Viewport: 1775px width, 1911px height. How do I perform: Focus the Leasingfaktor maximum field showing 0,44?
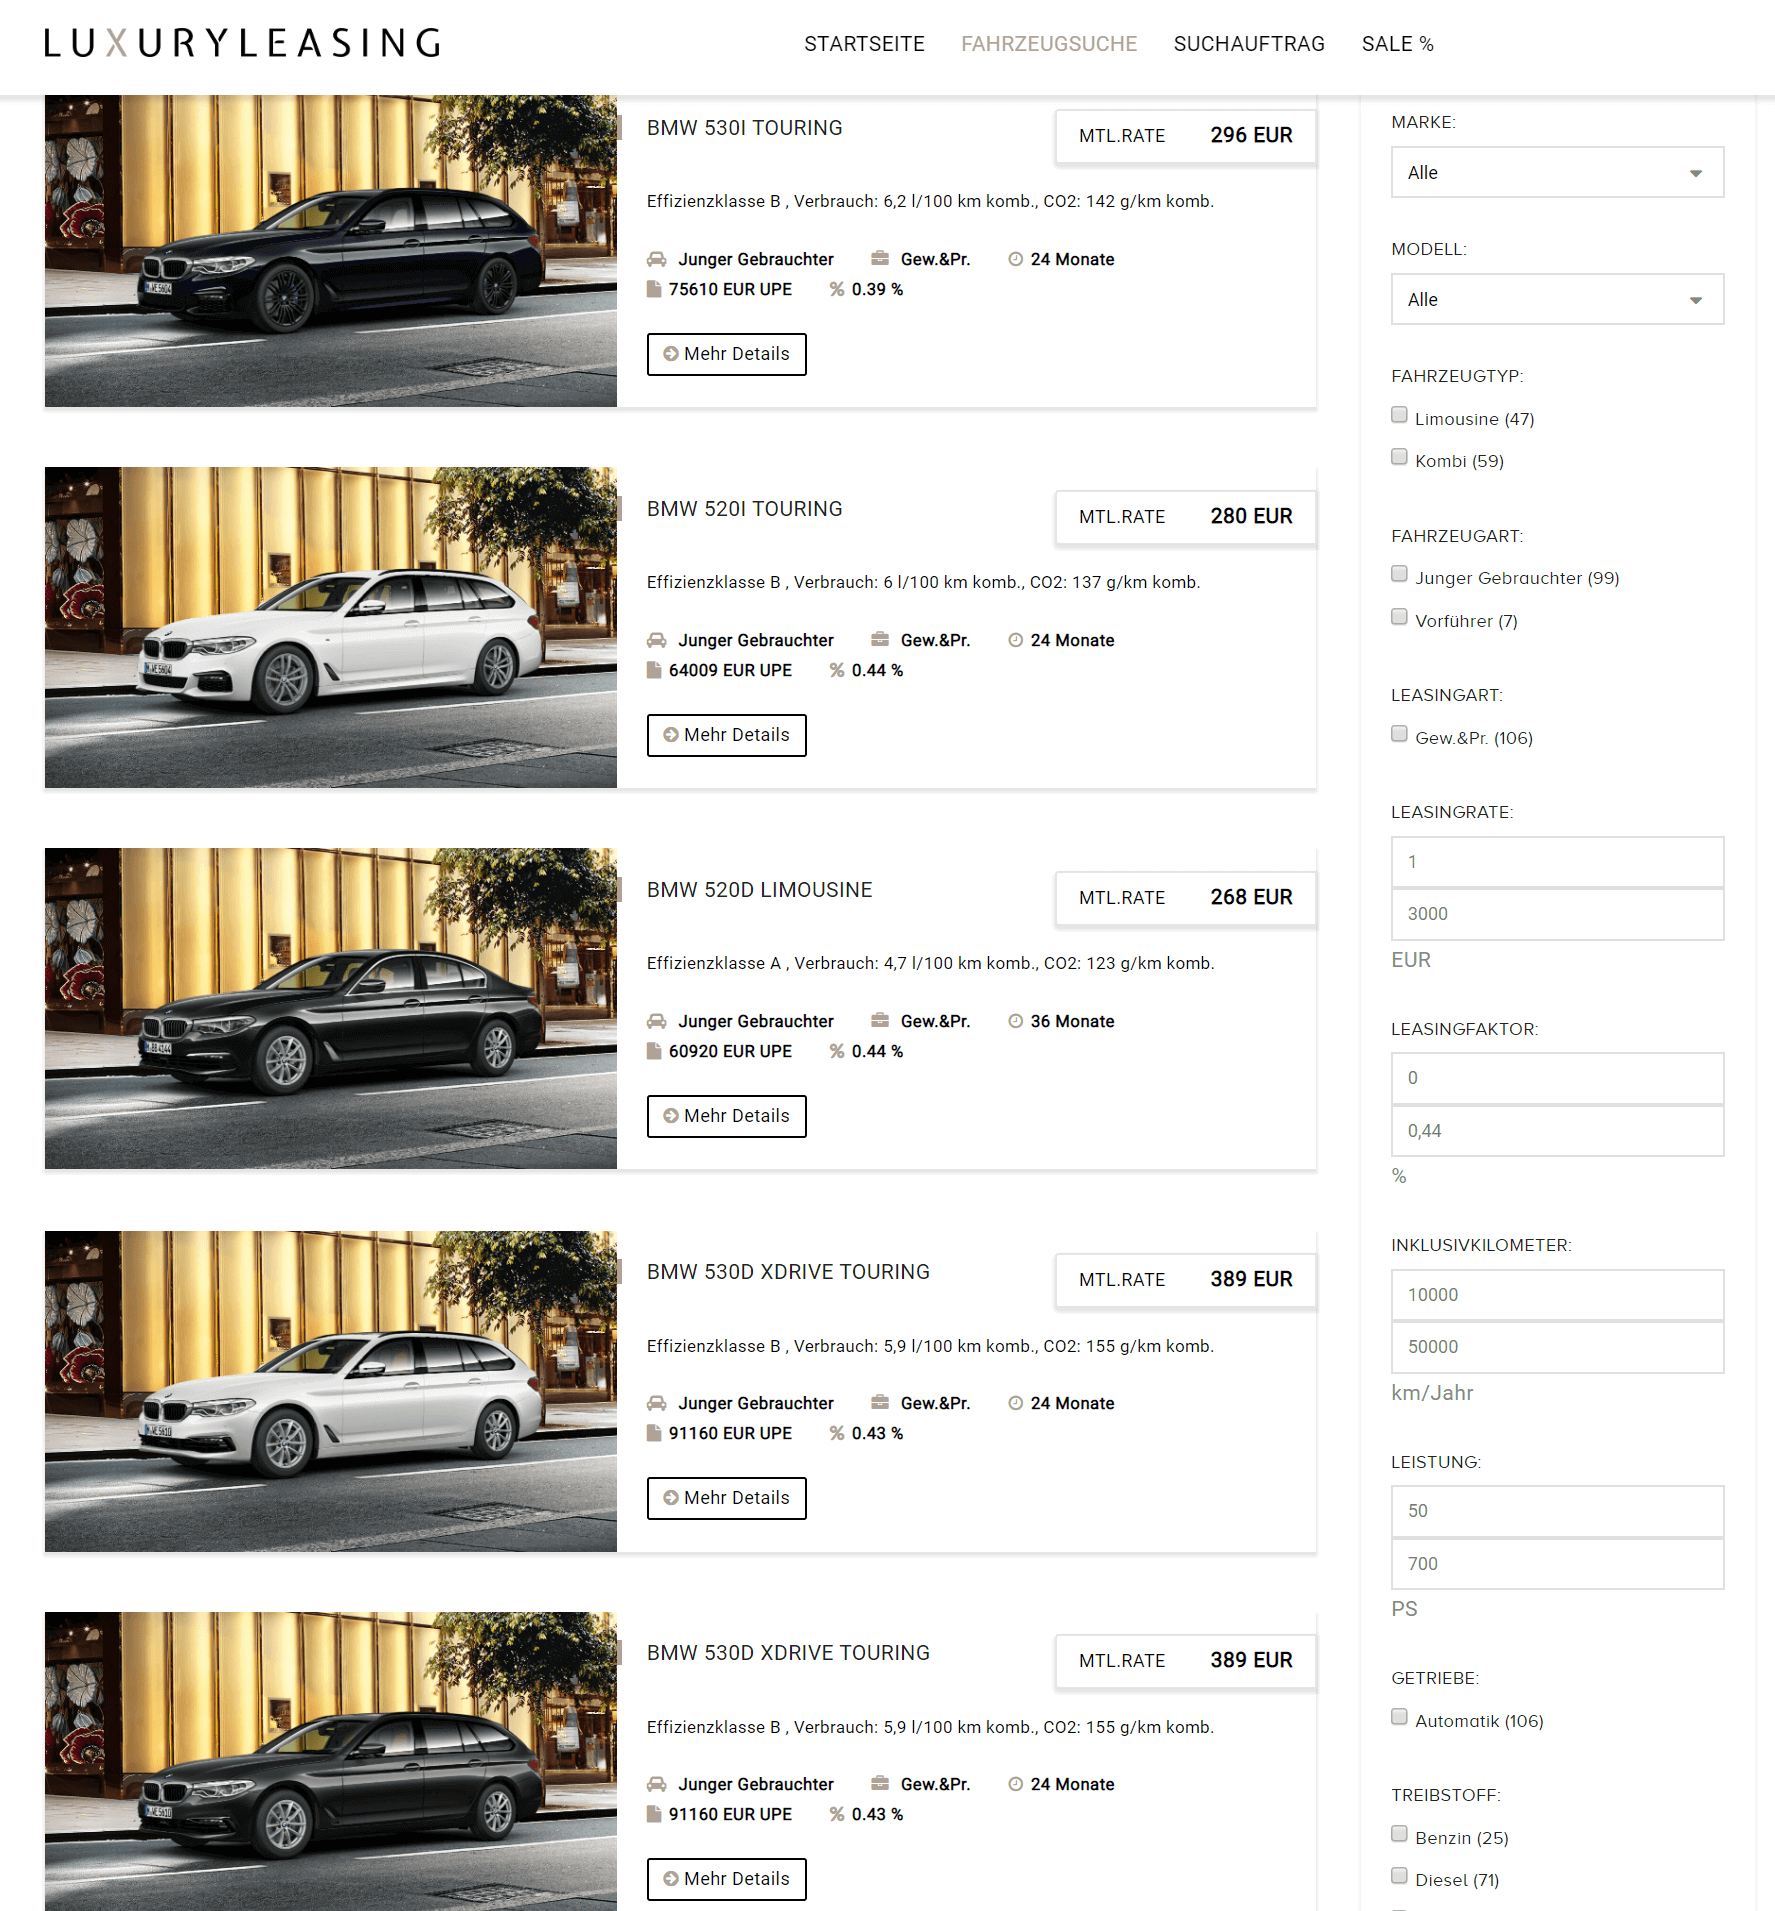(1557, 1131)
